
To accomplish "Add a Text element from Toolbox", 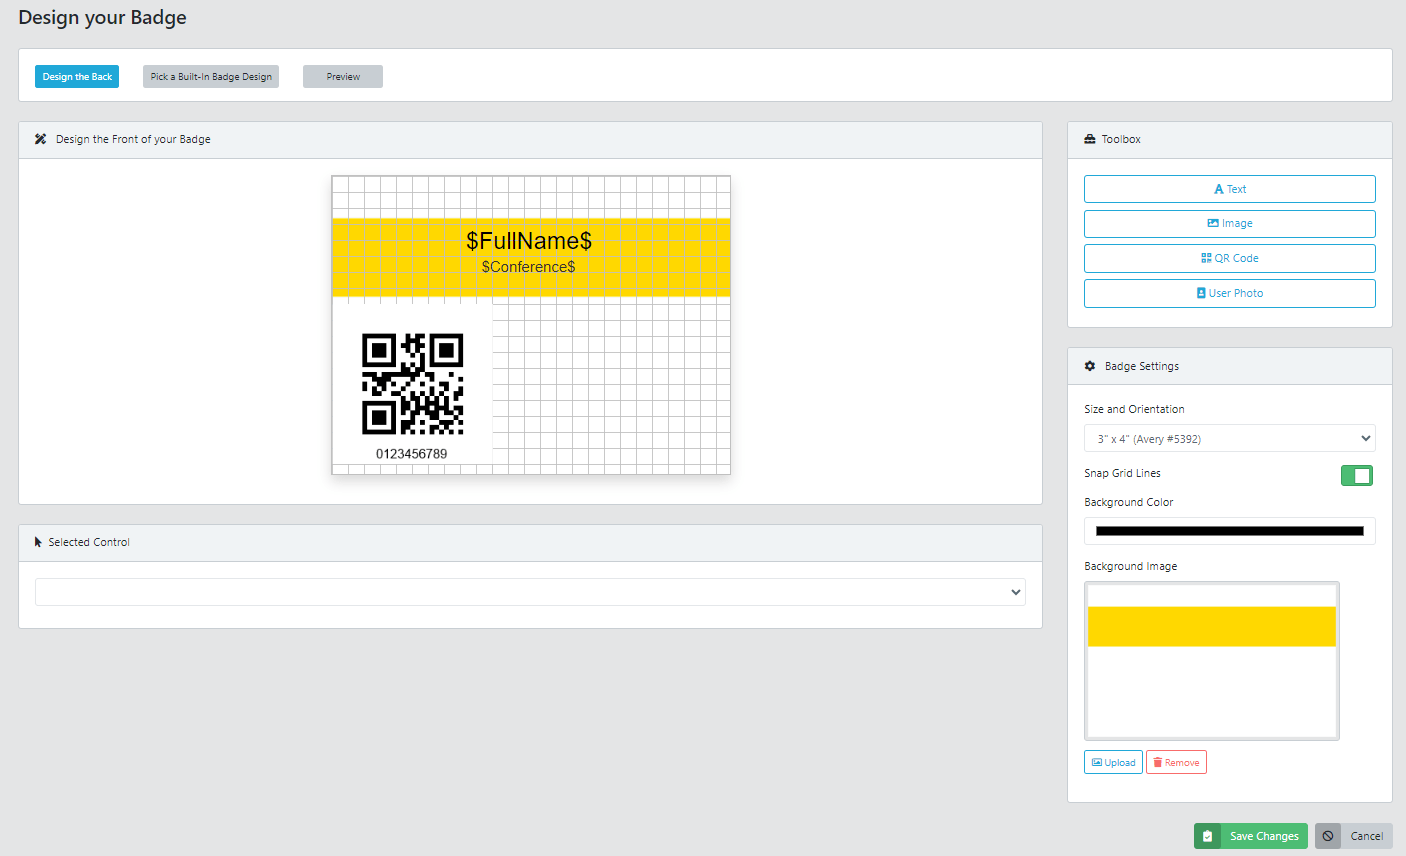I will click(x=1230, y=189).
